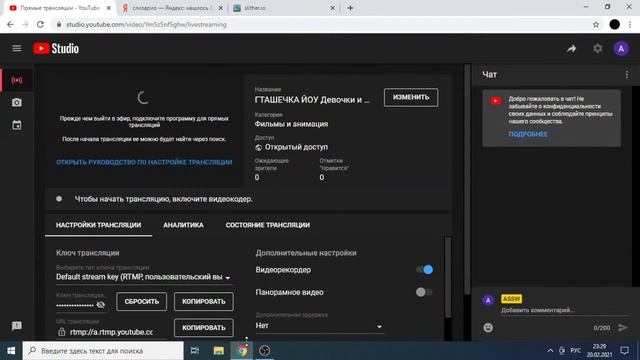The width and height of the screenshot is (640, 360).
Task: Click the Открытый доступ access text
Action: 296,147
